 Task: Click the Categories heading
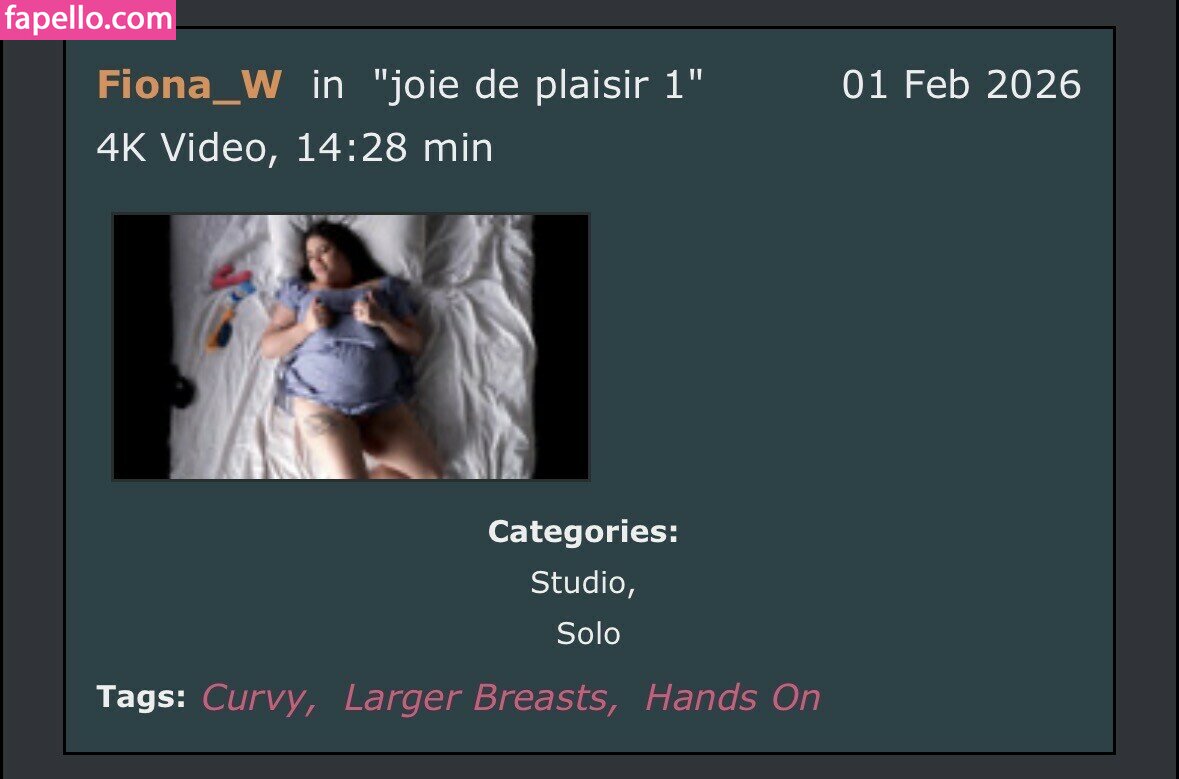583,532
